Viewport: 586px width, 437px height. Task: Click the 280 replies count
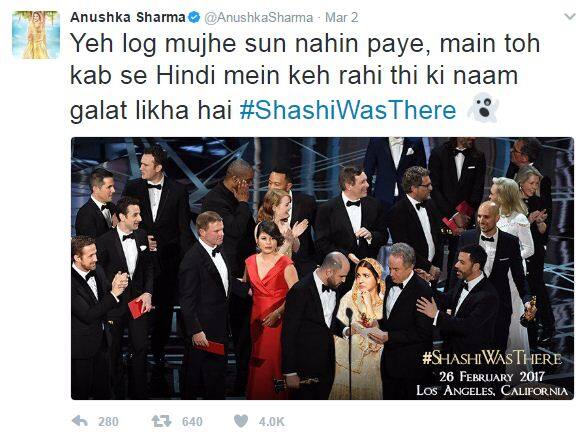108,422
